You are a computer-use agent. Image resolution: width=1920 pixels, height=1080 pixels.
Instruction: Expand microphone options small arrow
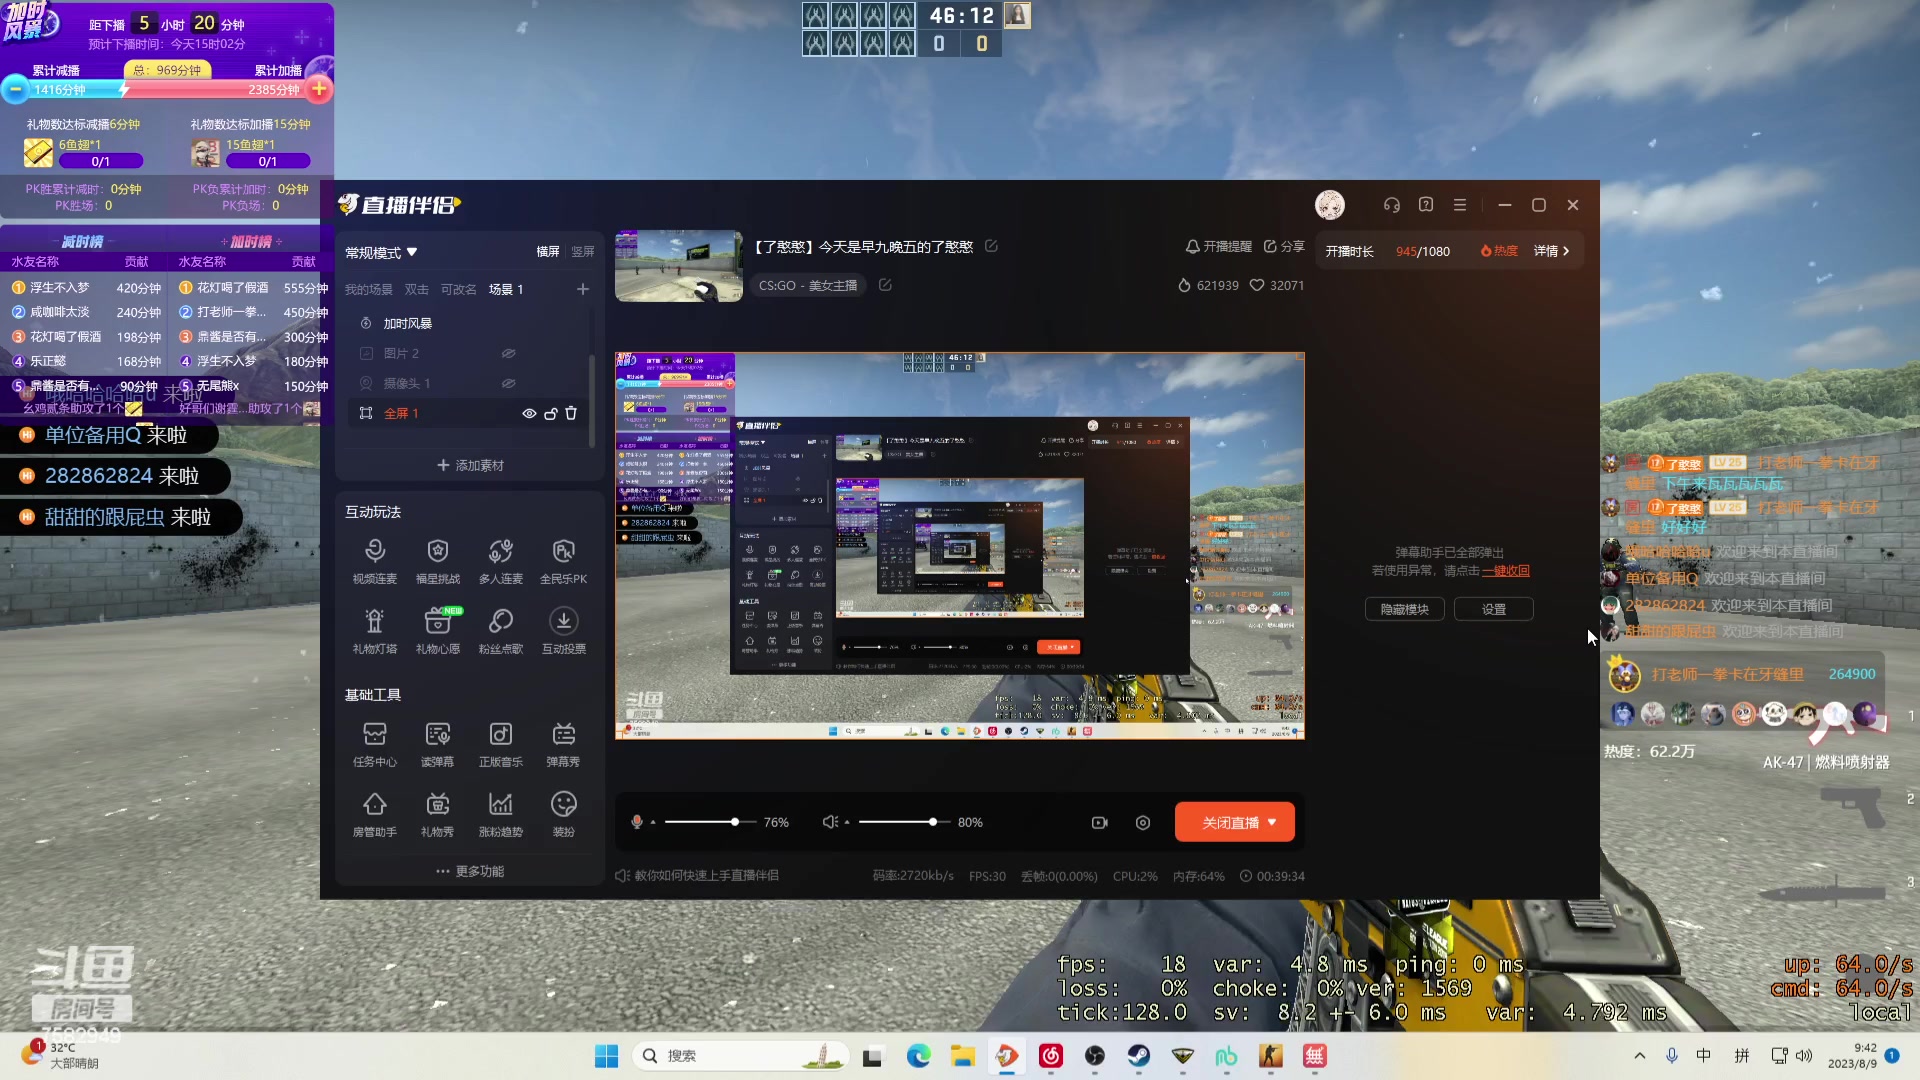(x=653, y=822)
